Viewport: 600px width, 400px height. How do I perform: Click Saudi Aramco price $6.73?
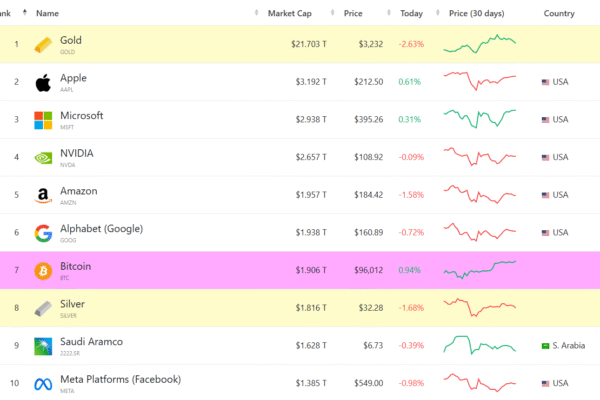pyautogui.click(x=373, y=346)
